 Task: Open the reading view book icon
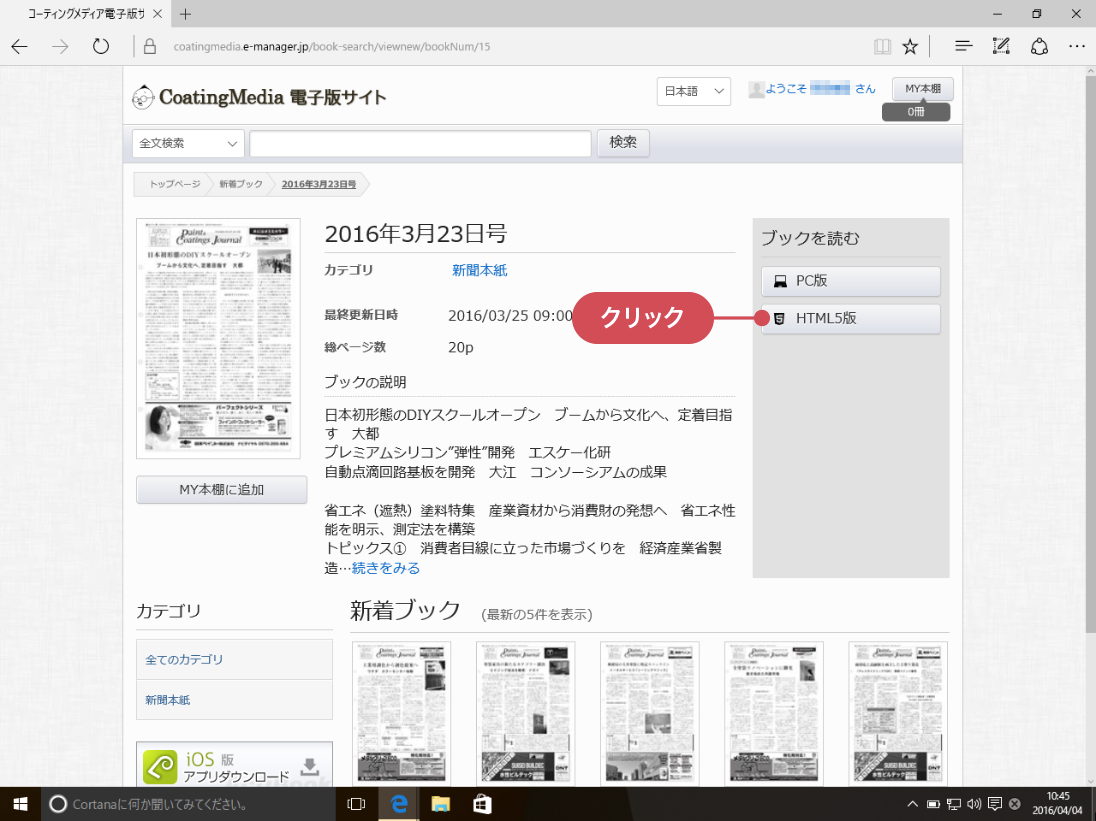(x=882, y=46)
